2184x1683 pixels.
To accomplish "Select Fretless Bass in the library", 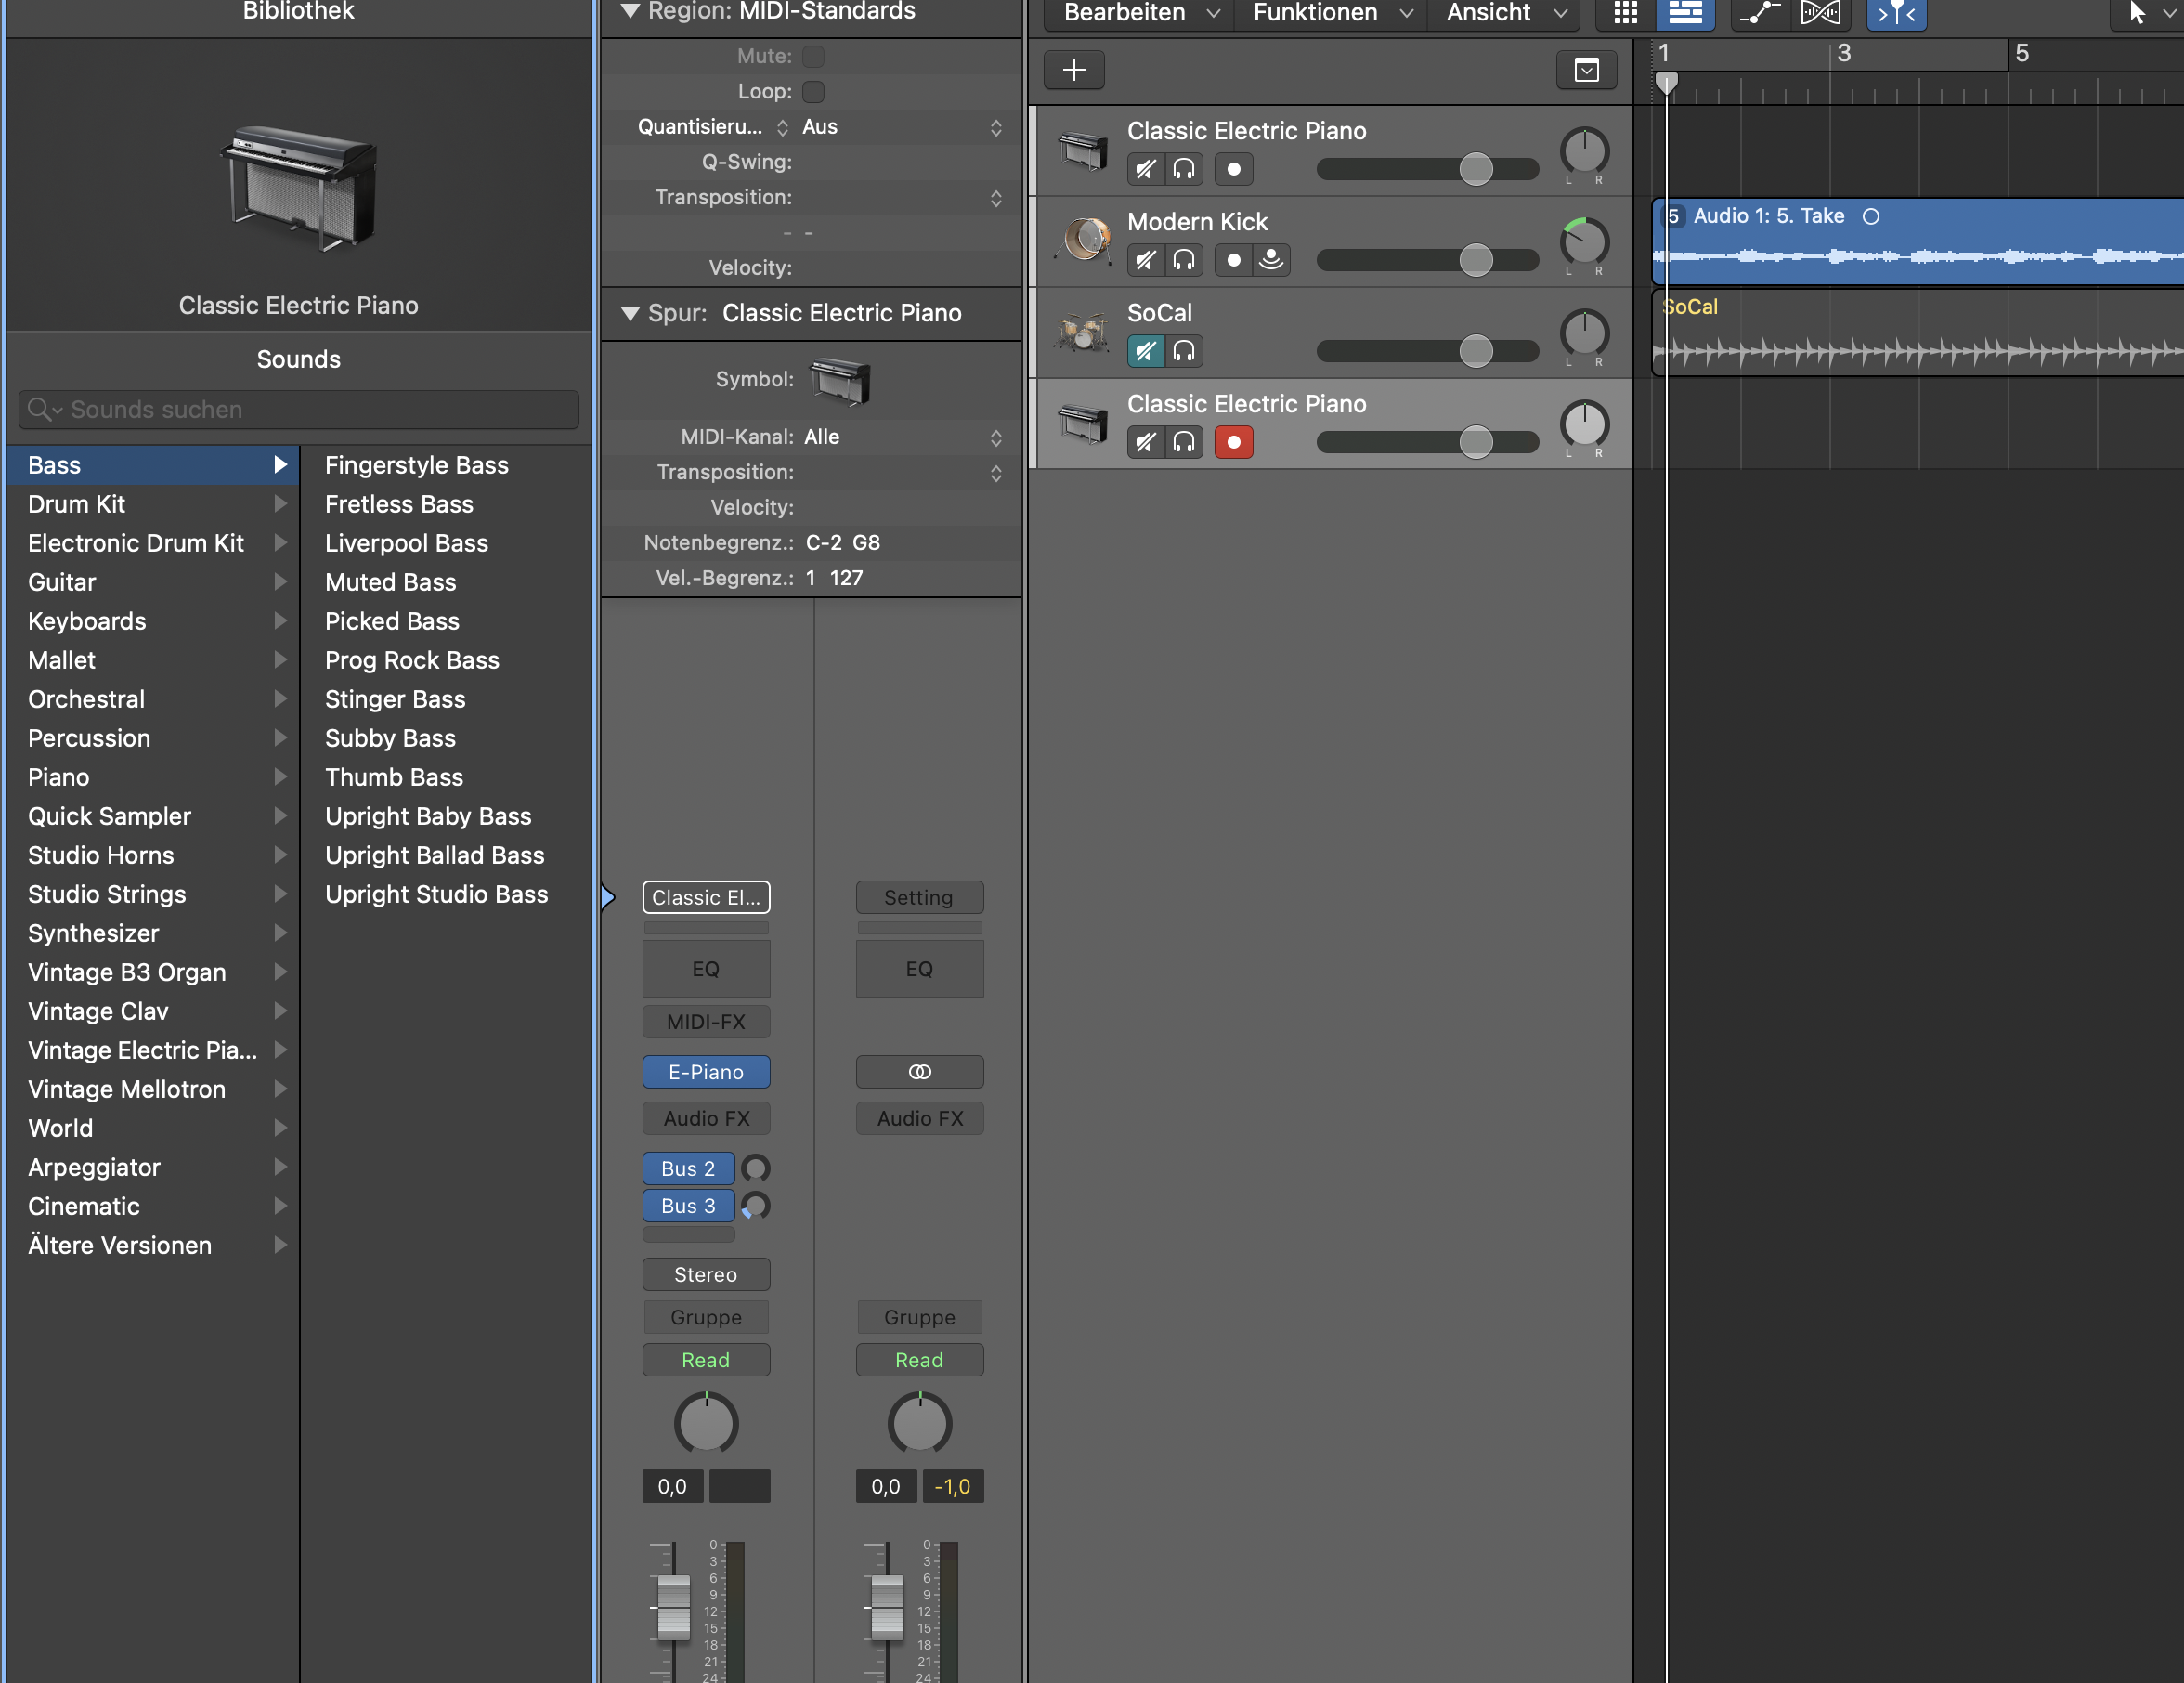I will [399, 504].
